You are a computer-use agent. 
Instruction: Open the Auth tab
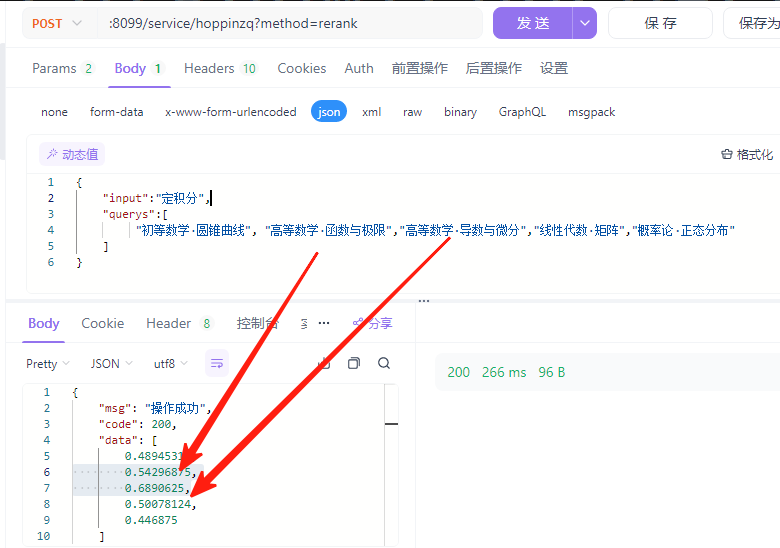pos(359,68)
